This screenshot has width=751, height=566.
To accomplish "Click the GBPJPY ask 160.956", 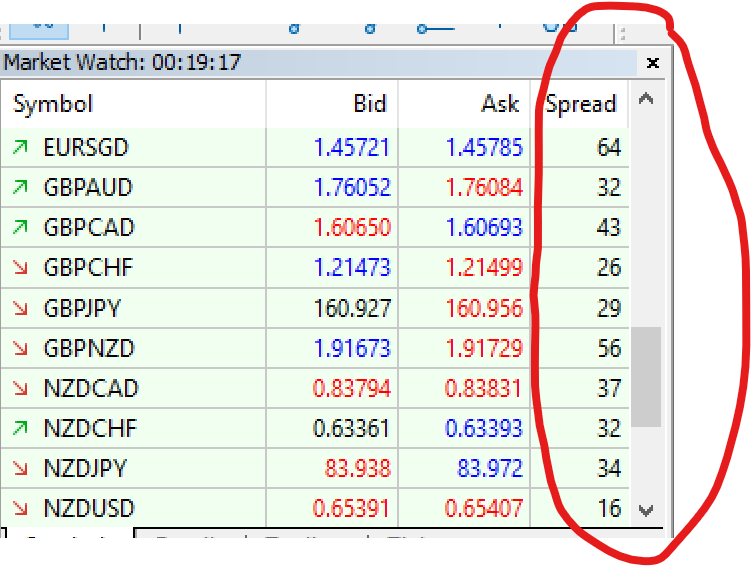I will 484,308.
